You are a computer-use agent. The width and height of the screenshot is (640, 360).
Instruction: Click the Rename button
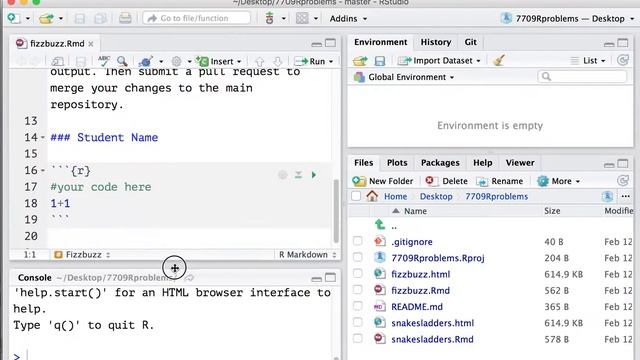(x=500, y=181)
